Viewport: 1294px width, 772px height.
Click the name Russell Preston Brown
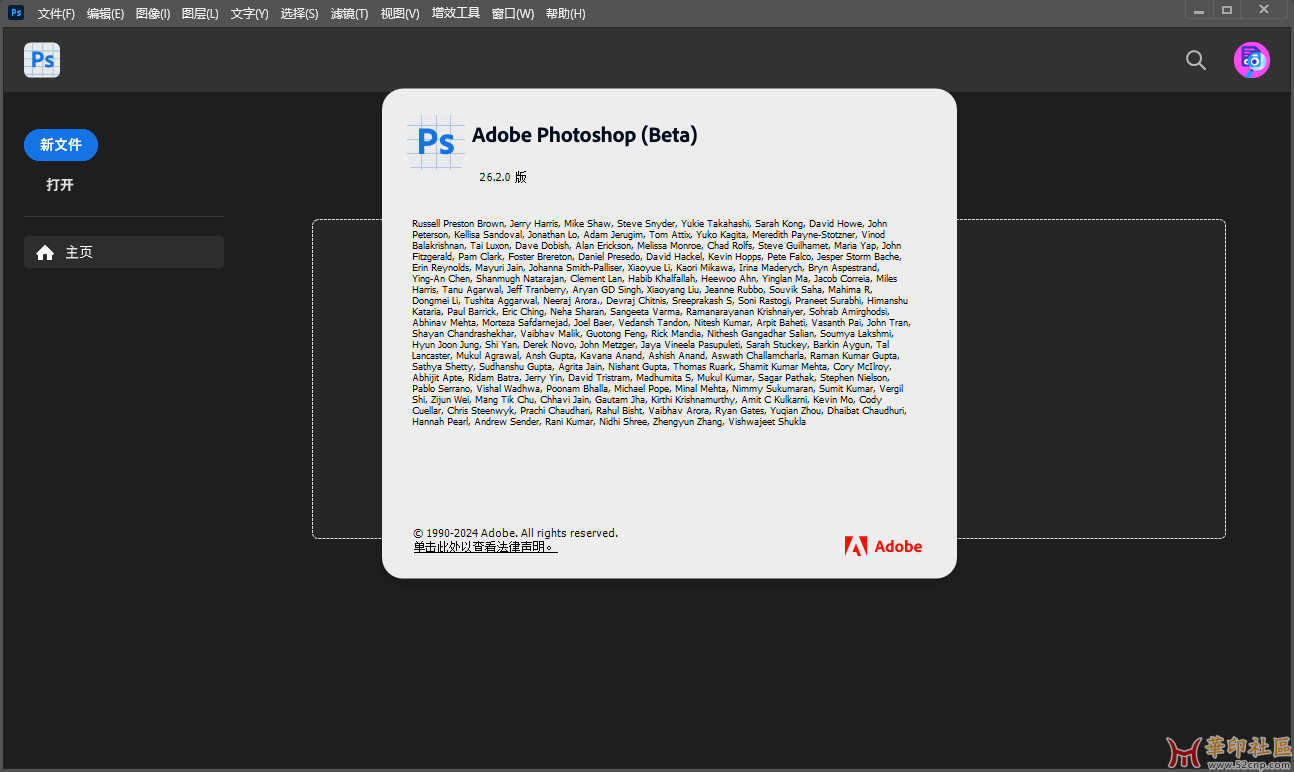(458, 224)
